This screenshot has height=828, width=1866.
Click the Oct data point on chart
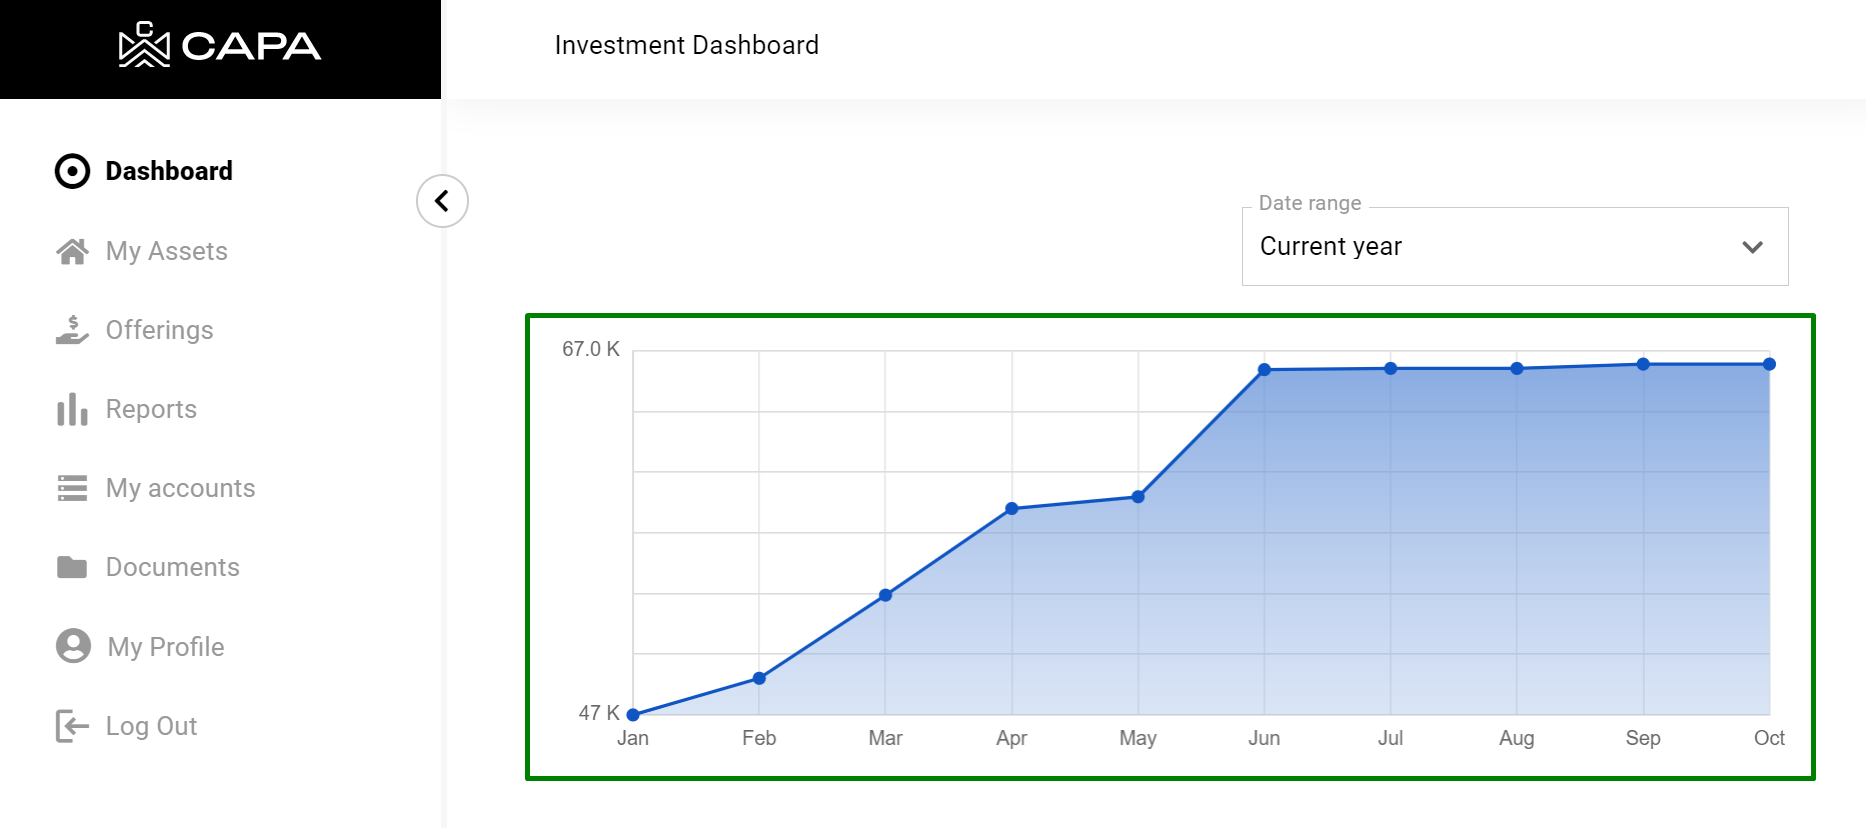pos(1769,364)
